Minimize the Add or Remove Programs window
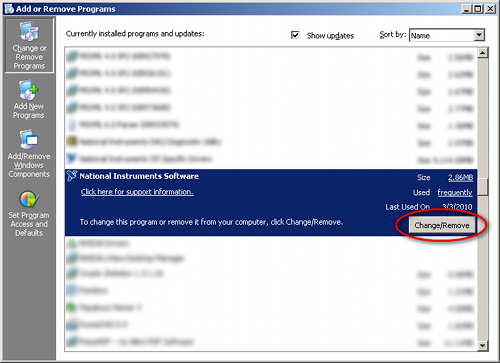The width and height of the screenshot is (500, 363). click(467, 9)
